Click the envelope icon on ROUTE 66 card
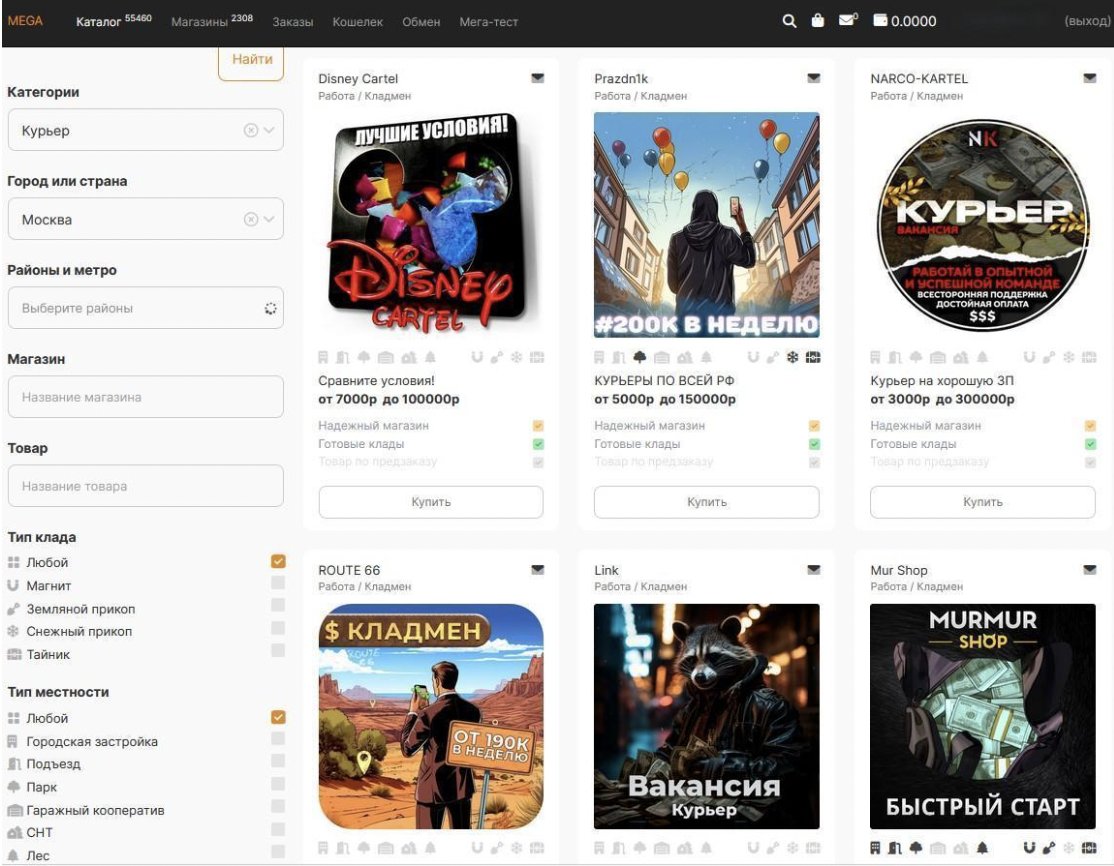Screen dimensions: 1114x866 [x=538, y=570]
